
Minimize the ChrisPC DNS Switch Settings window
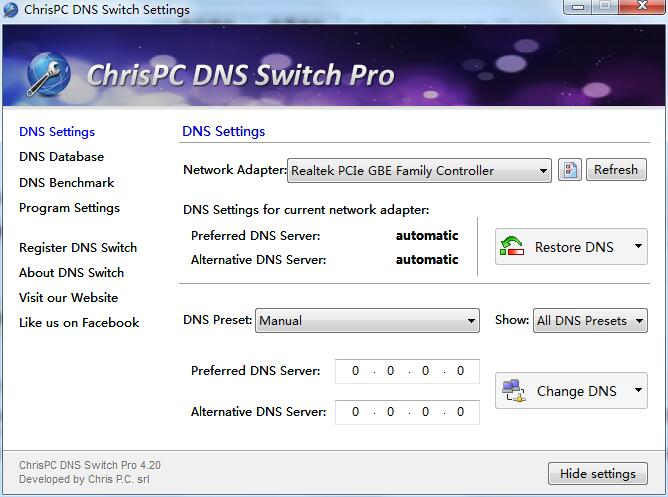pyautogui.click(x=578, y=6)
